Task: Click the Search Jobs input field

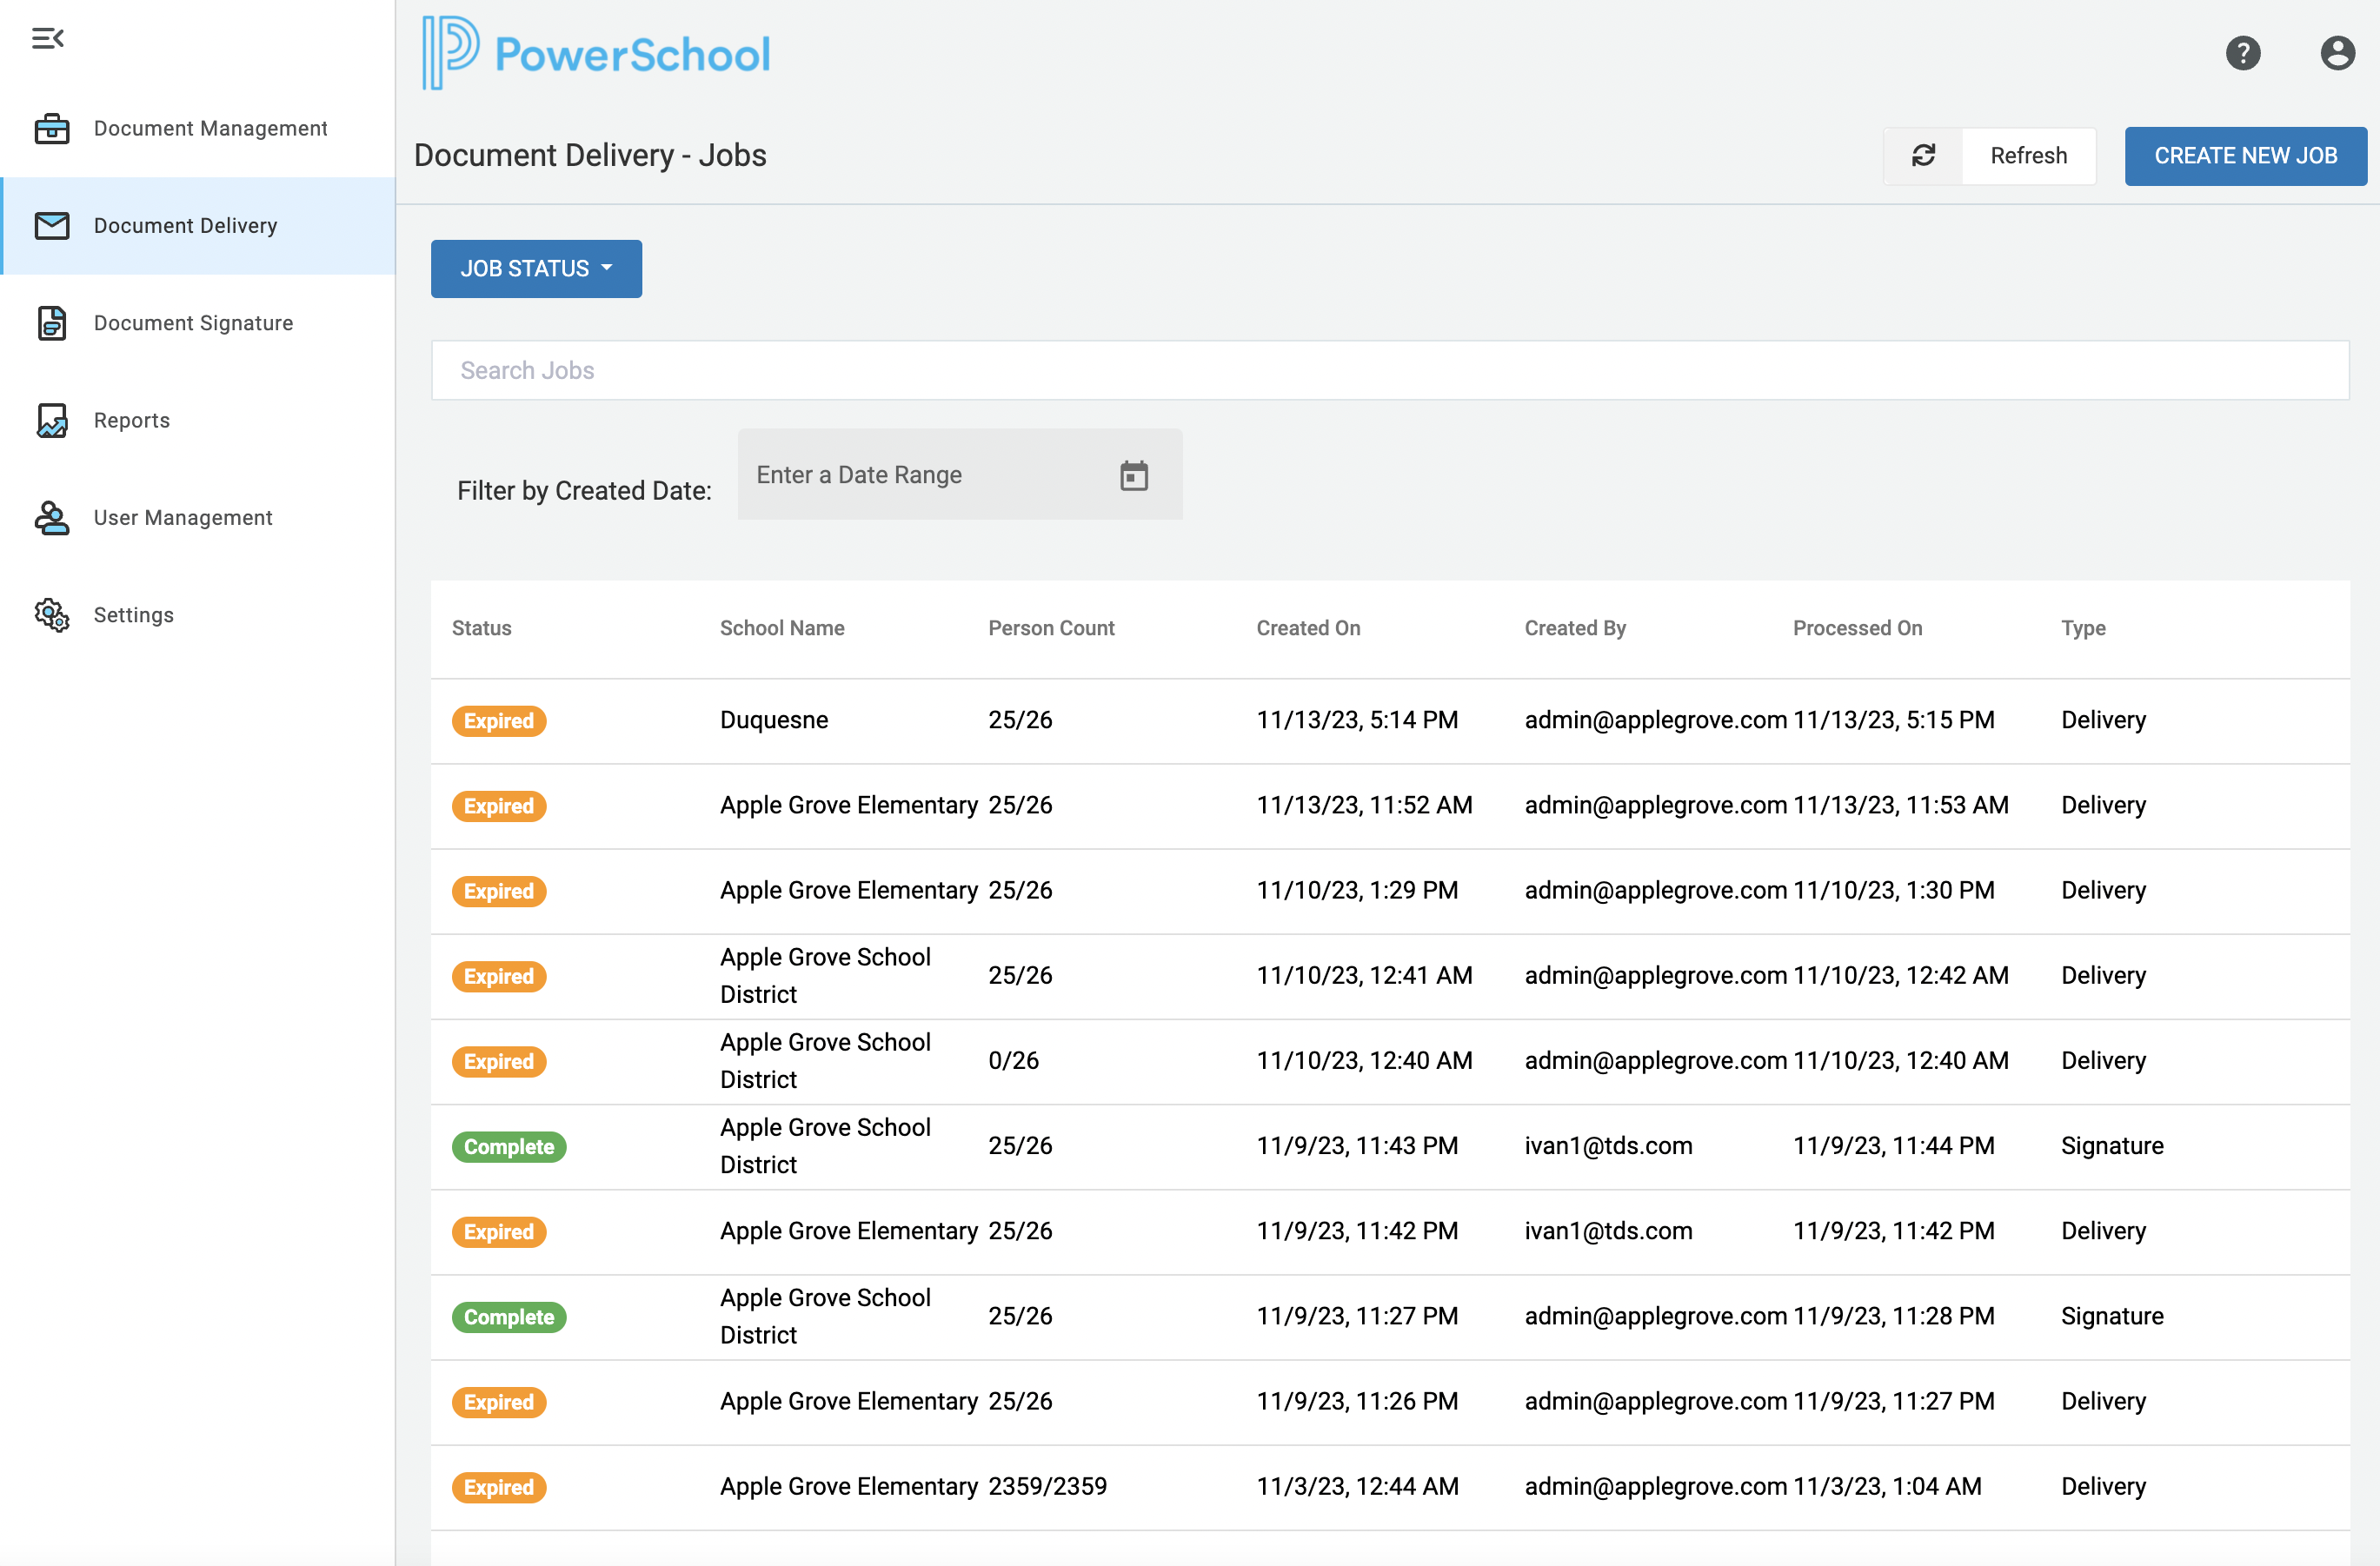Action: (x=1391, y=368)
